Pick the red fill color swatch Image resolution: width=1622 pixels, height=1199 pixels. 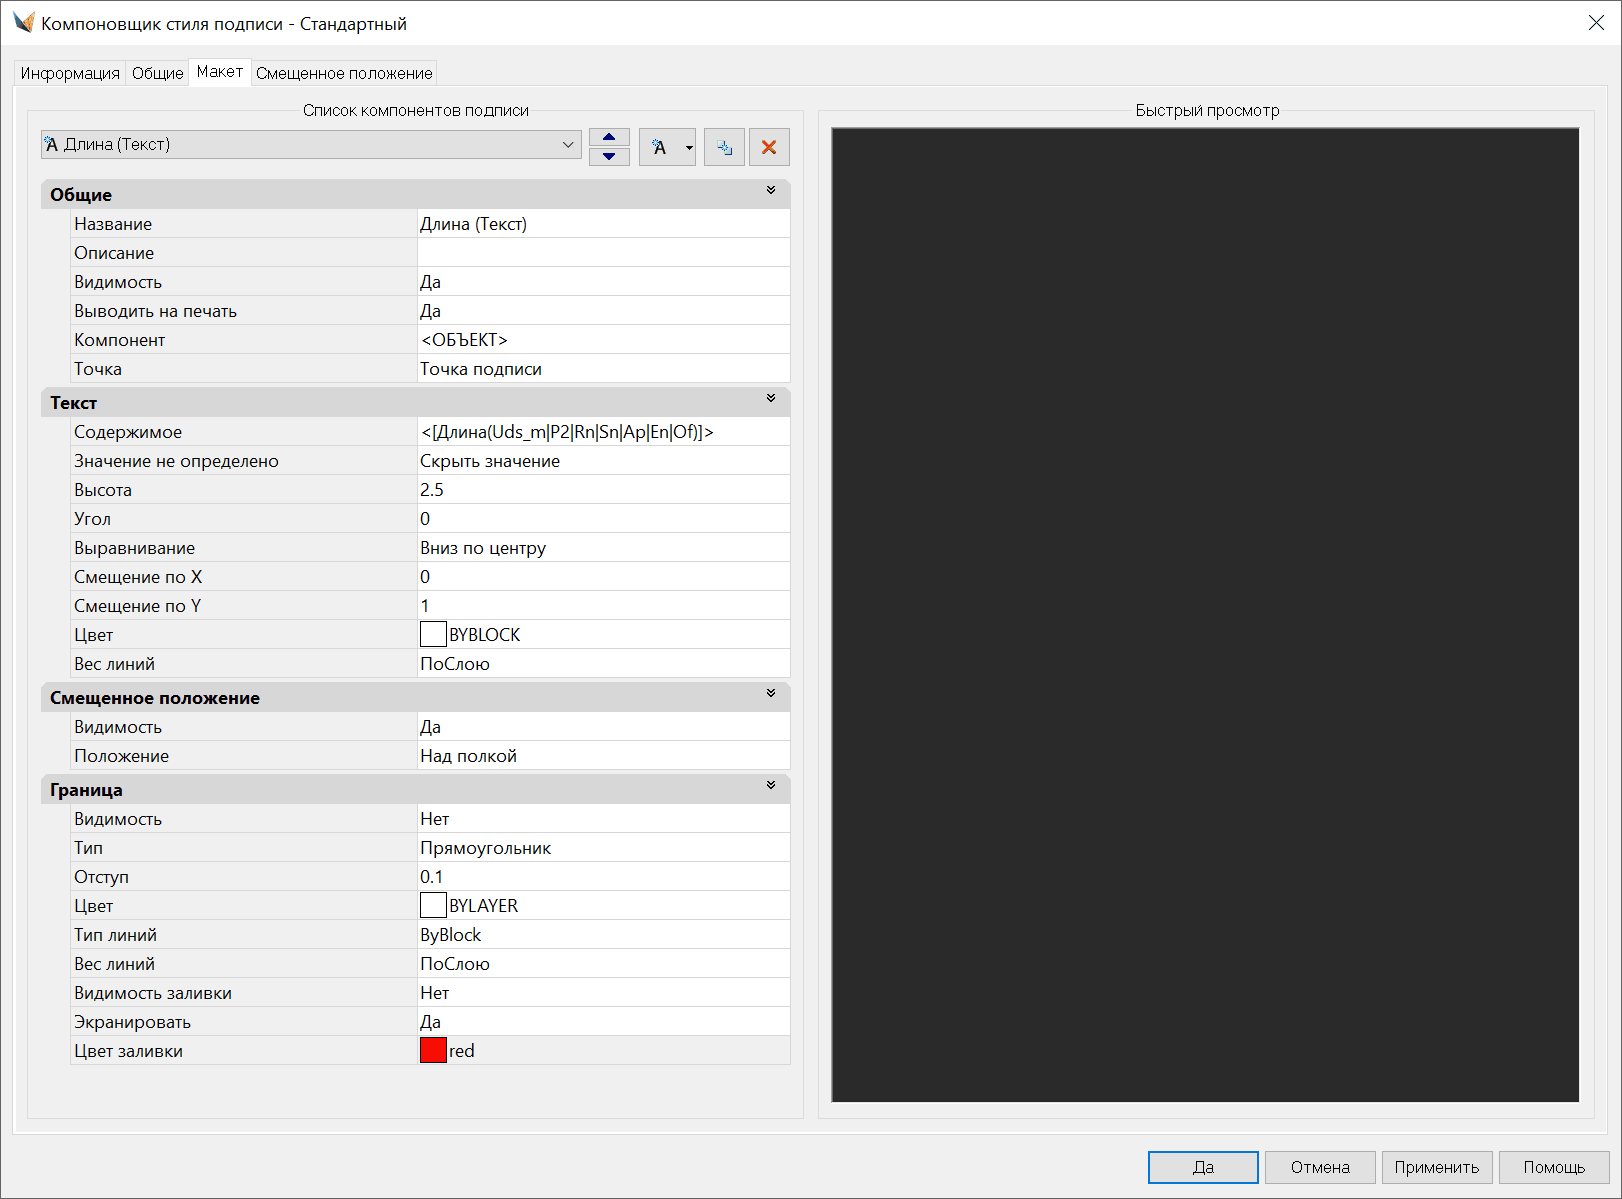coord(433,1051)
